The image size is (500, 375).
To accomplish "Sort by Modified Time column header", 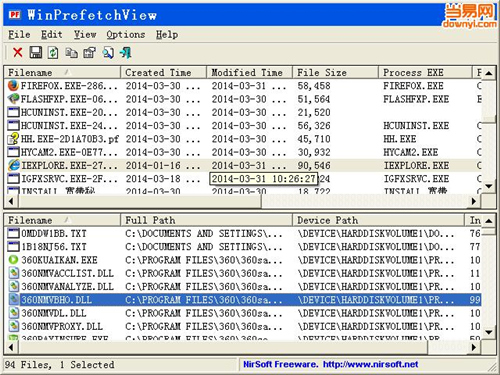I will pos(249,72).
